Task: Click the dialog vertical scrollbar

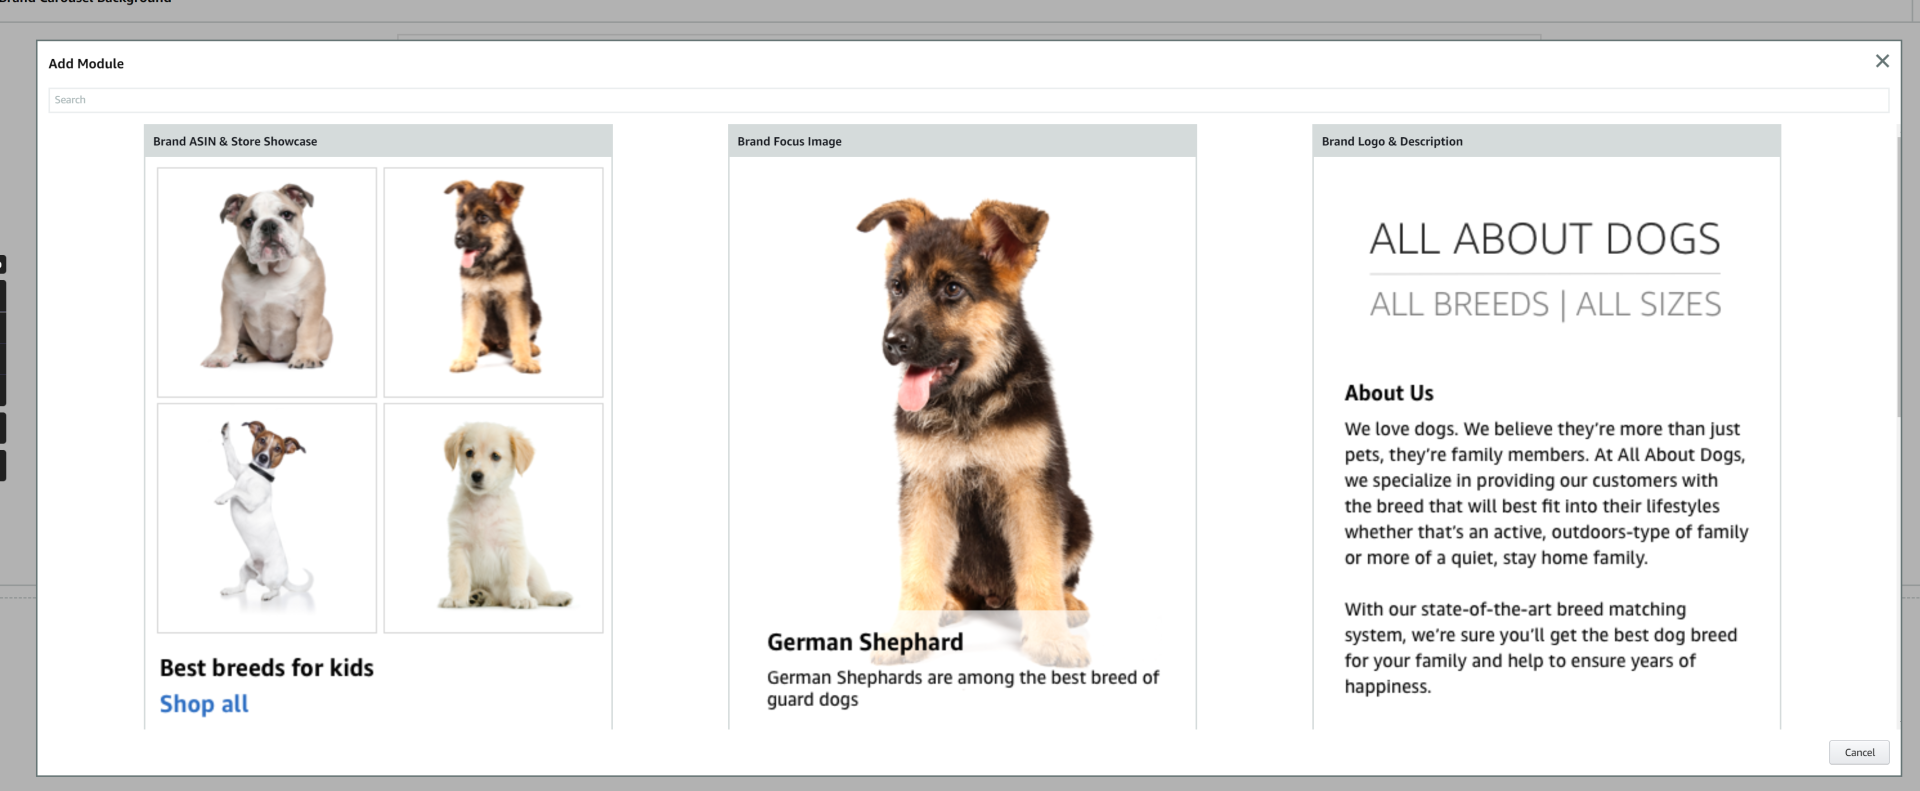Action: tap(1899, 278)
